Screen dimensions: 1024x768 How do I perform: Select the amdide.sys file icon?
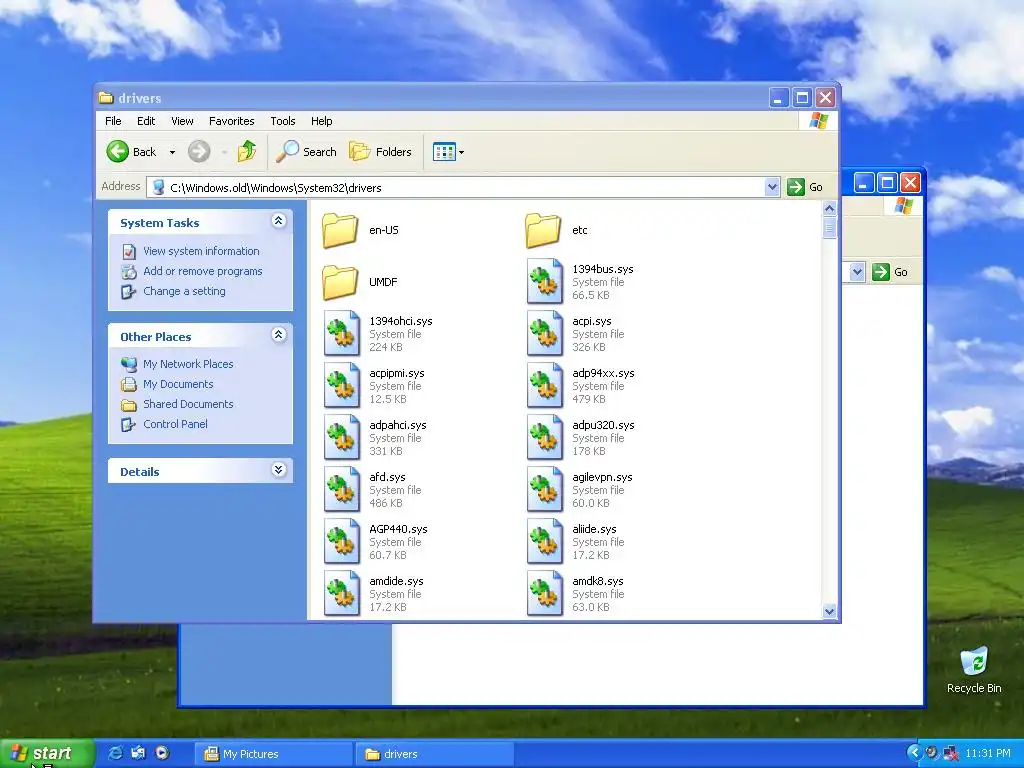342,593
